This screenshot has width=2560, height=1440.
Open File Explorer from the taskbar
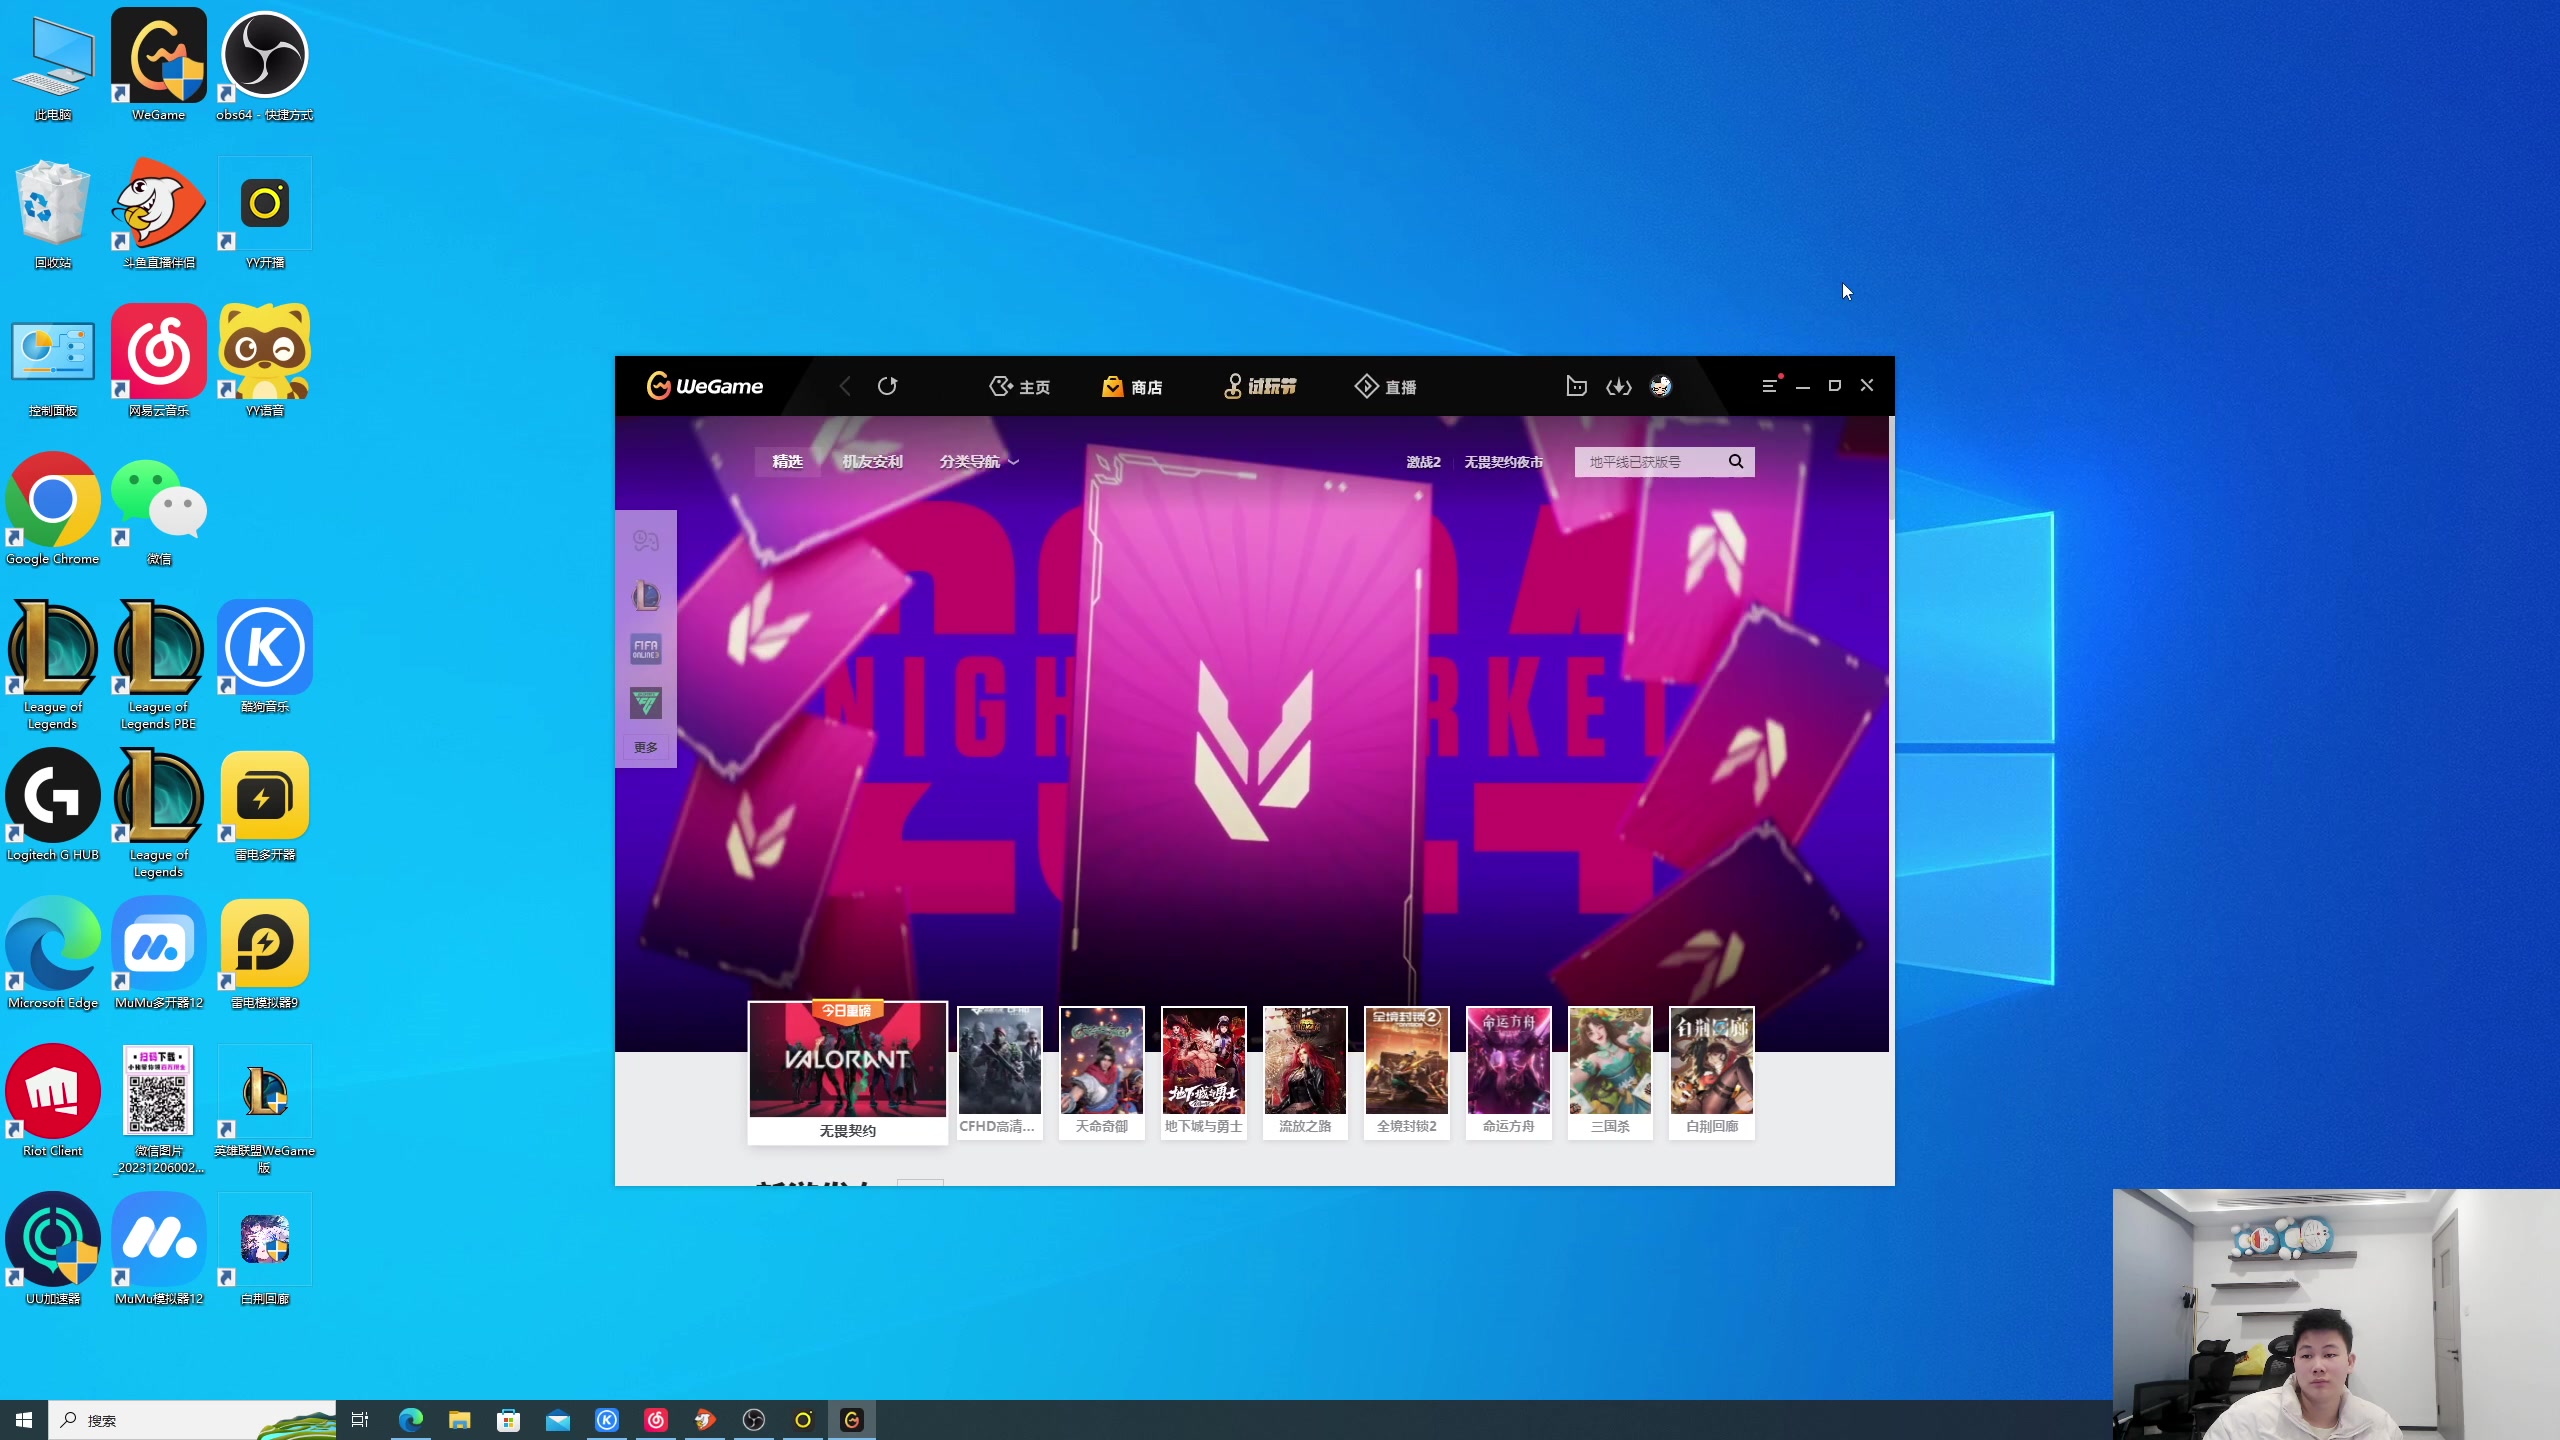point(459,1420)
